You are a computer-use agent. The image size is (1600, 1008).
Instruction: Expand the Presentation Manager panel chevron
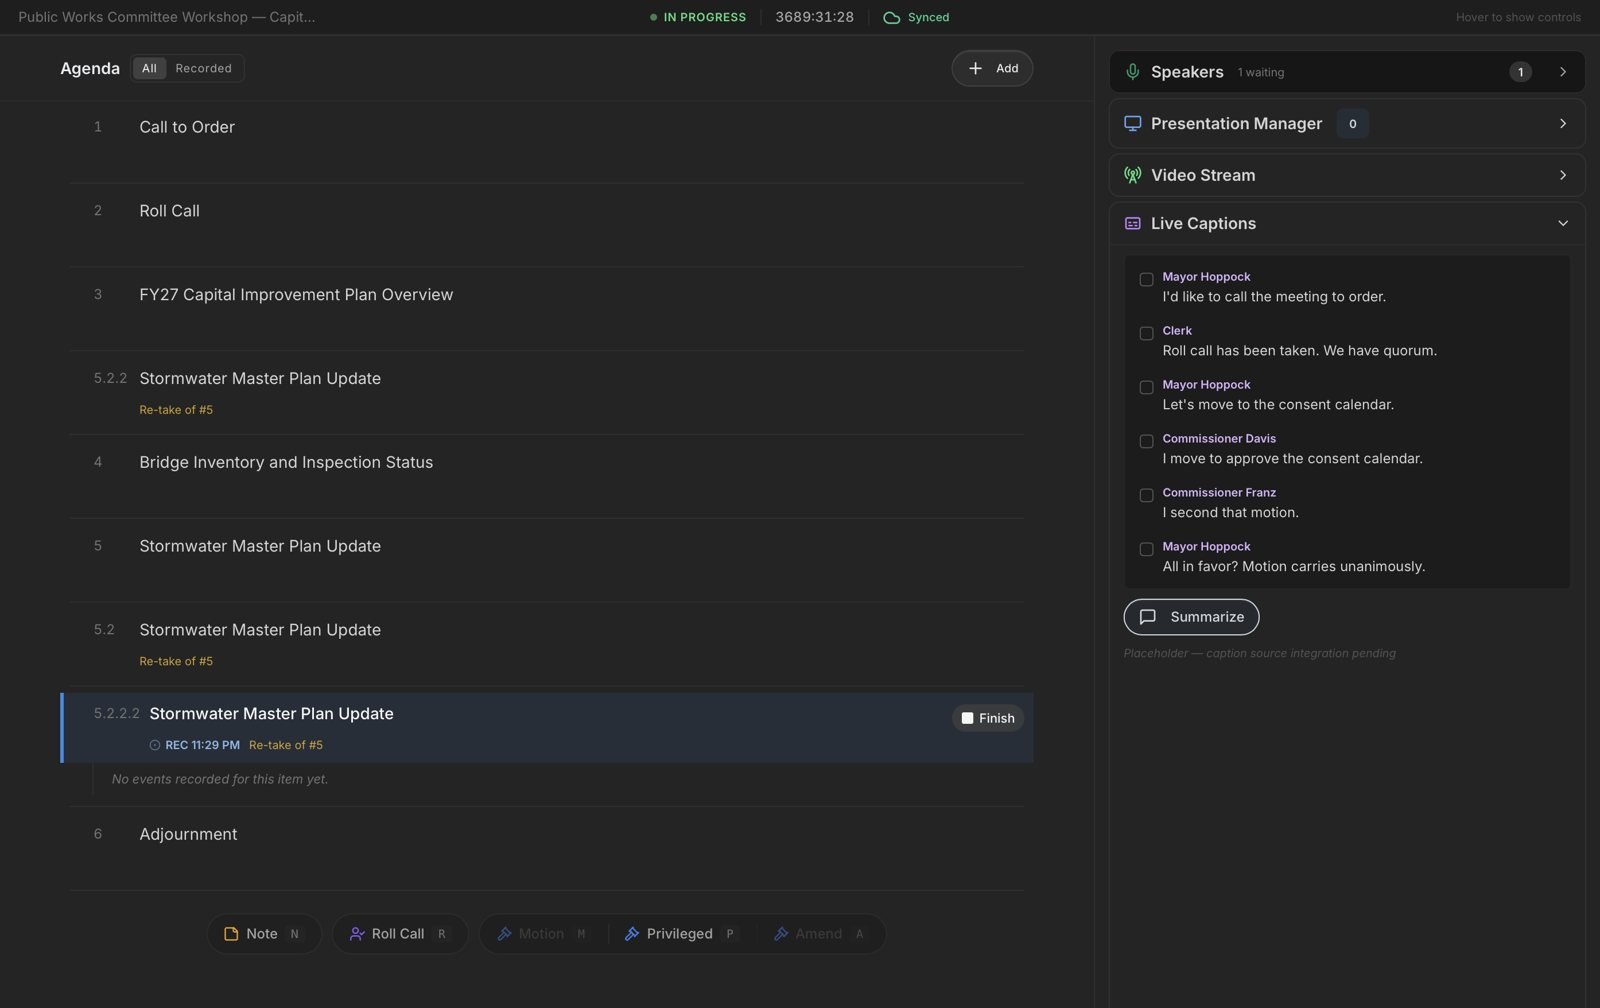[x=1563, y=124]
